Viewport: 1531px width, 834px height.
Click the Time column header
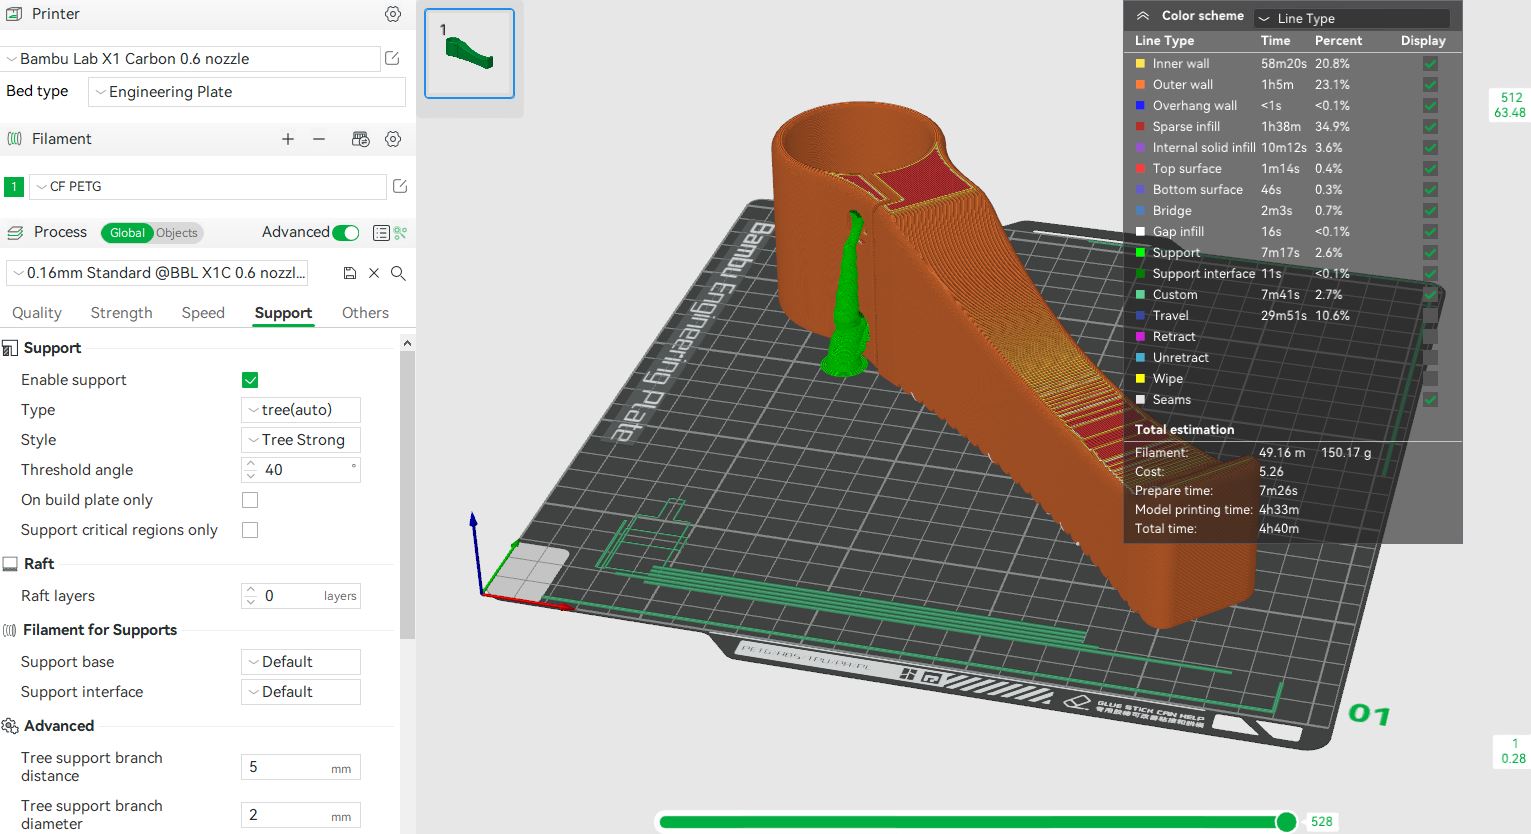[x=1275, y=41]
